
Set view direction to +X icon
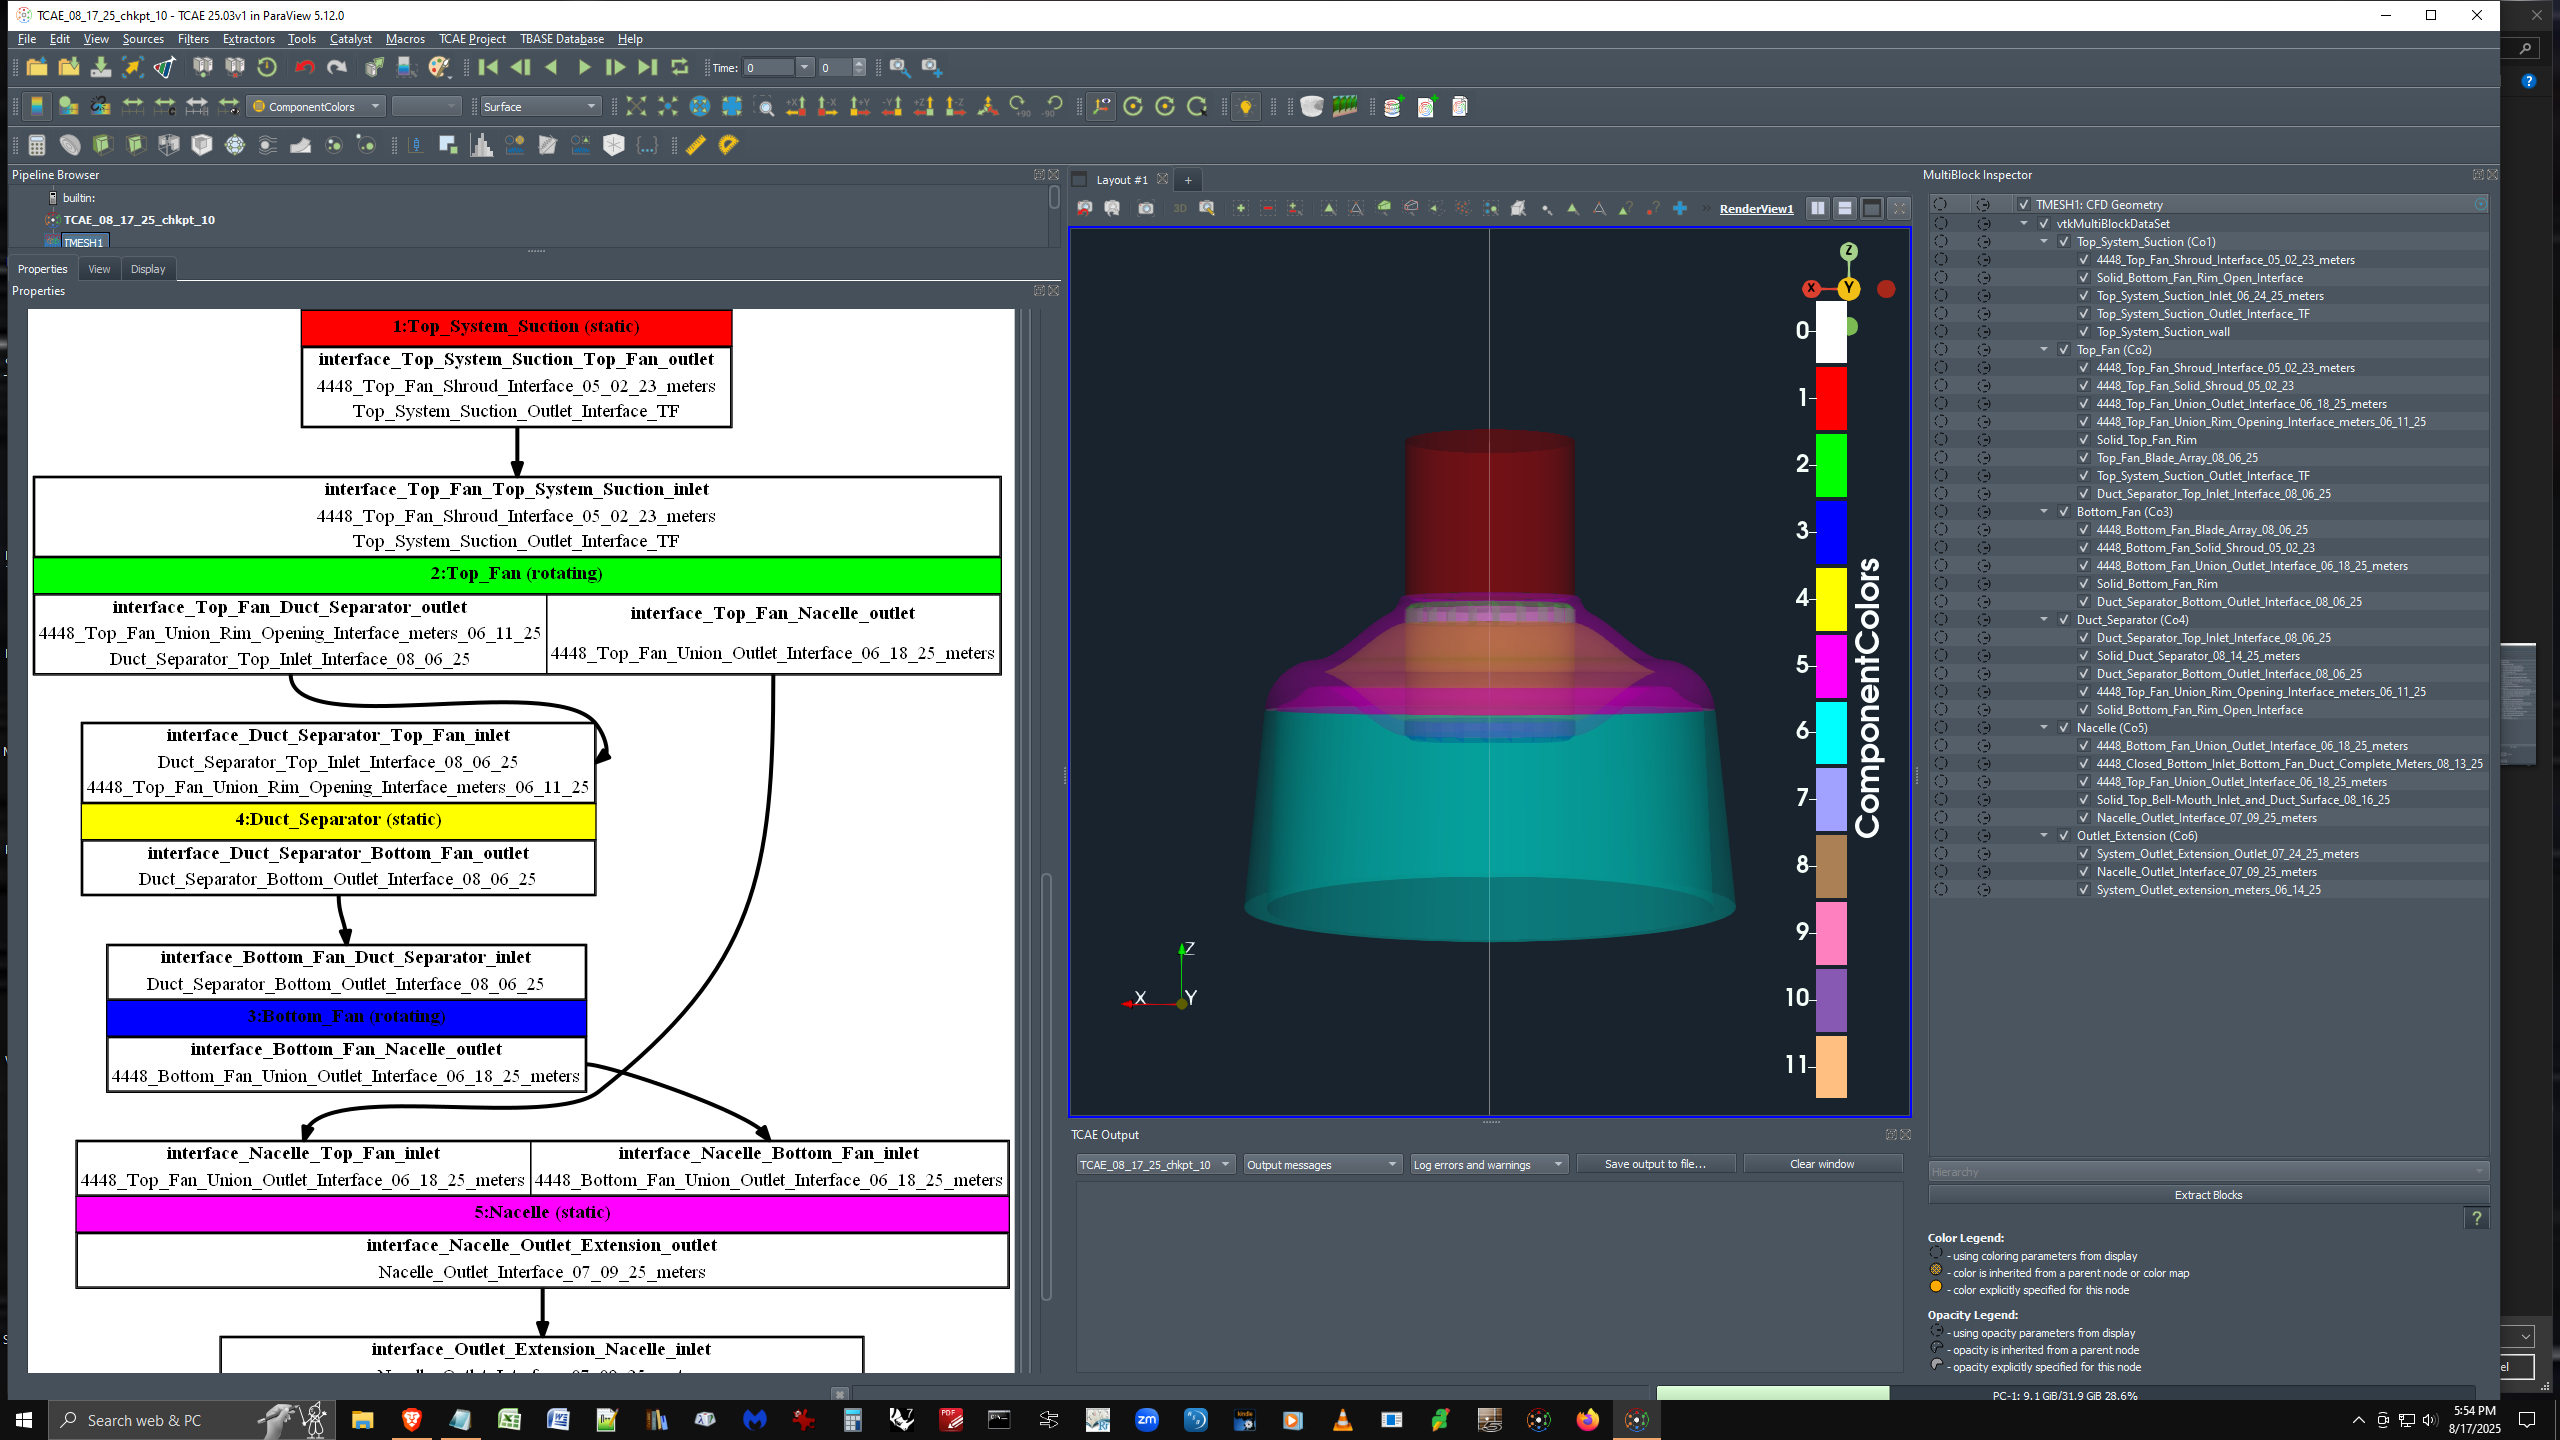(x=796, y=106)
